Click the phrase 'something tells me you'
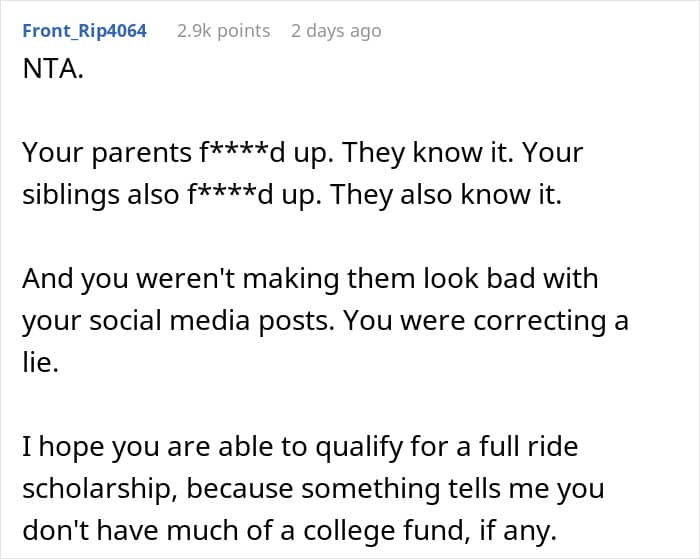Viewport: 700px width, 559px height. click(x=453, y=489)
